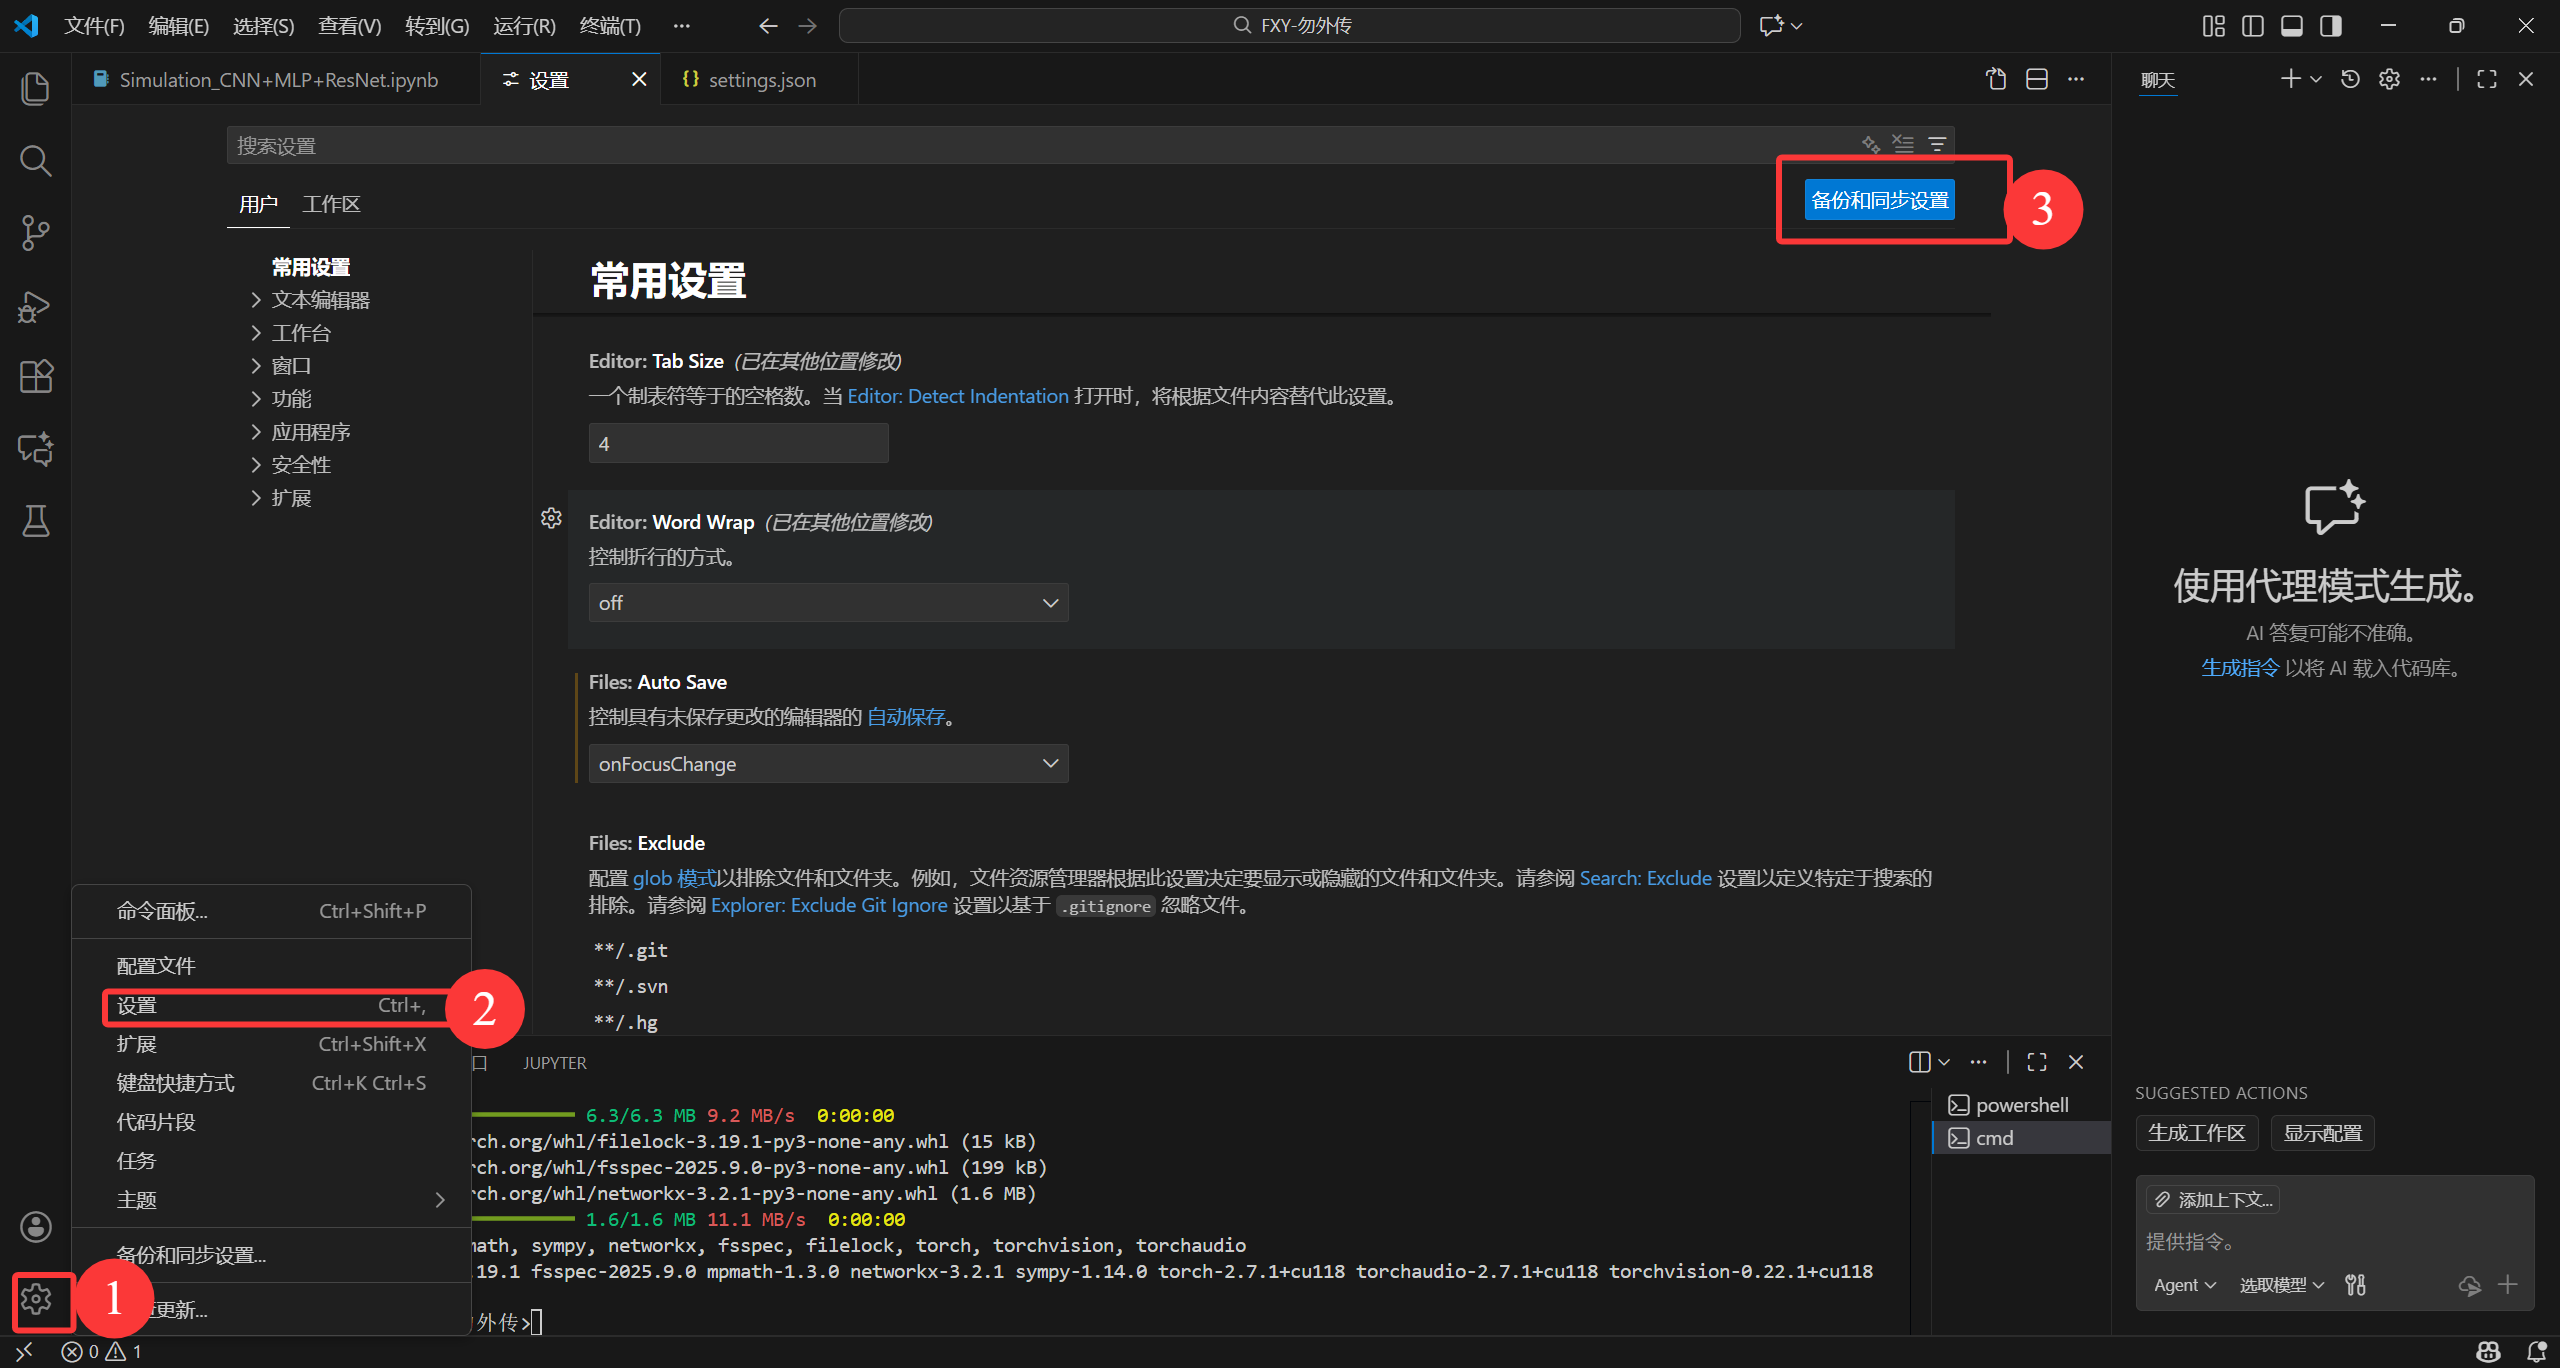Click the Accounts icon in activity bar

click(35, 1227)
